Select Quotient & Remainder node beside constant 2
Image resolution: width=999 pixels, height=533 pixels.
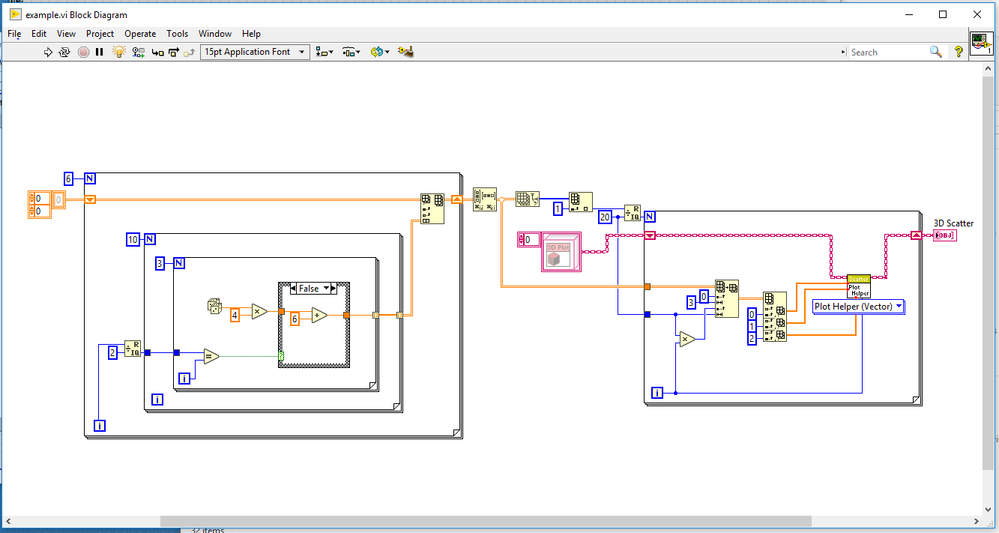pos(133,348)
